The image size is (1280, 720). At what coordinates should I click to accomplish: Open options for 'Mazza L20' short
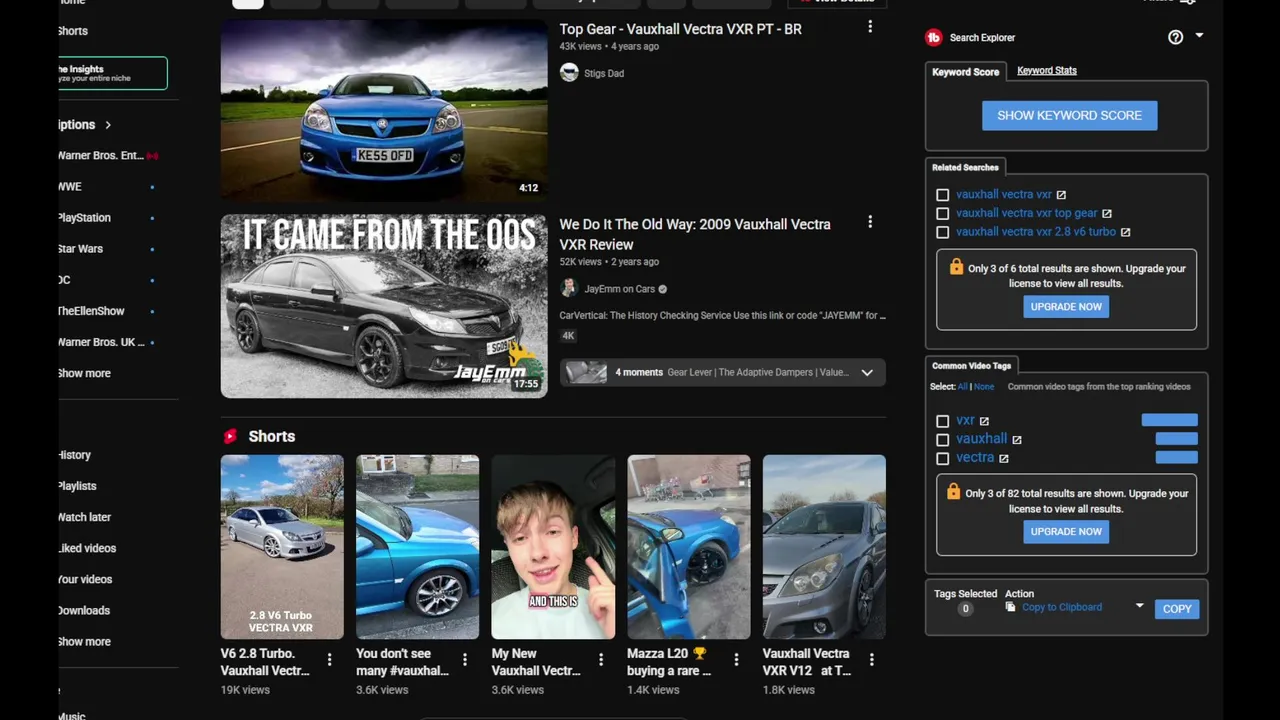tap(736, 659)
